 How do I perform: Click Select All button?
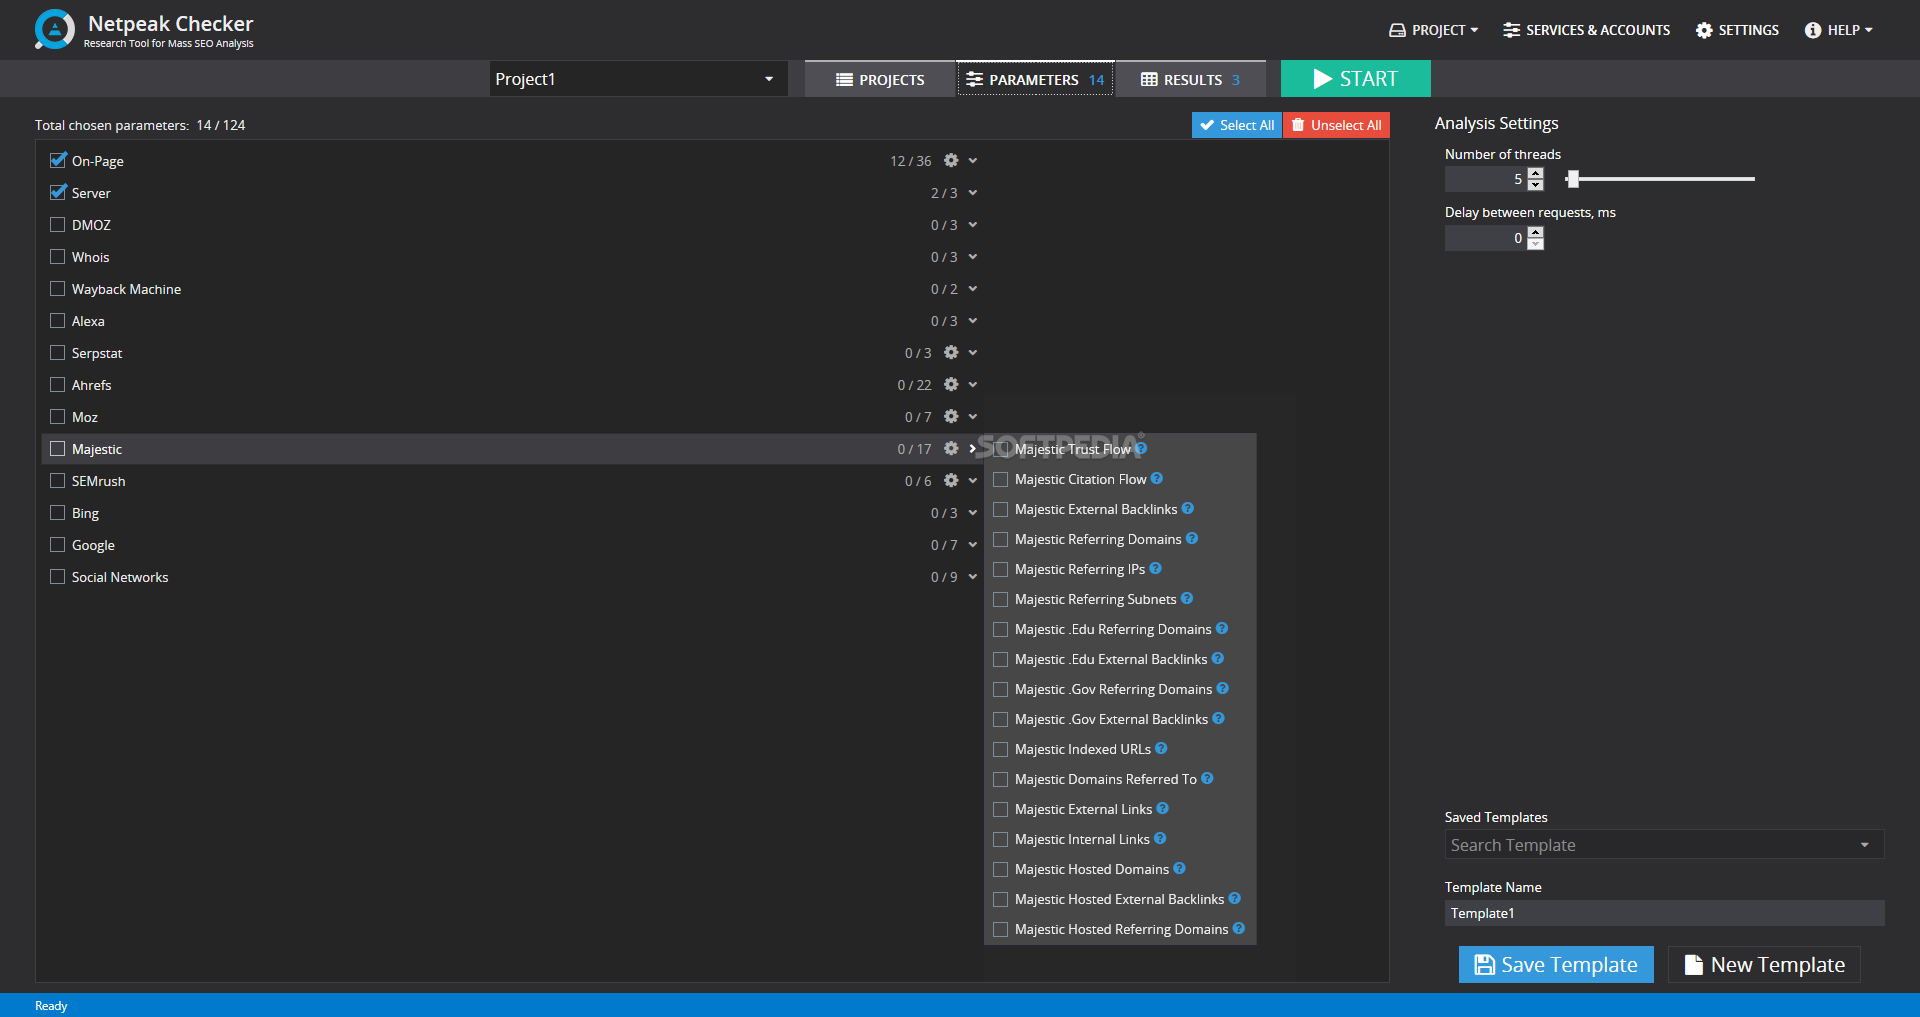(x=1237, y=125)
